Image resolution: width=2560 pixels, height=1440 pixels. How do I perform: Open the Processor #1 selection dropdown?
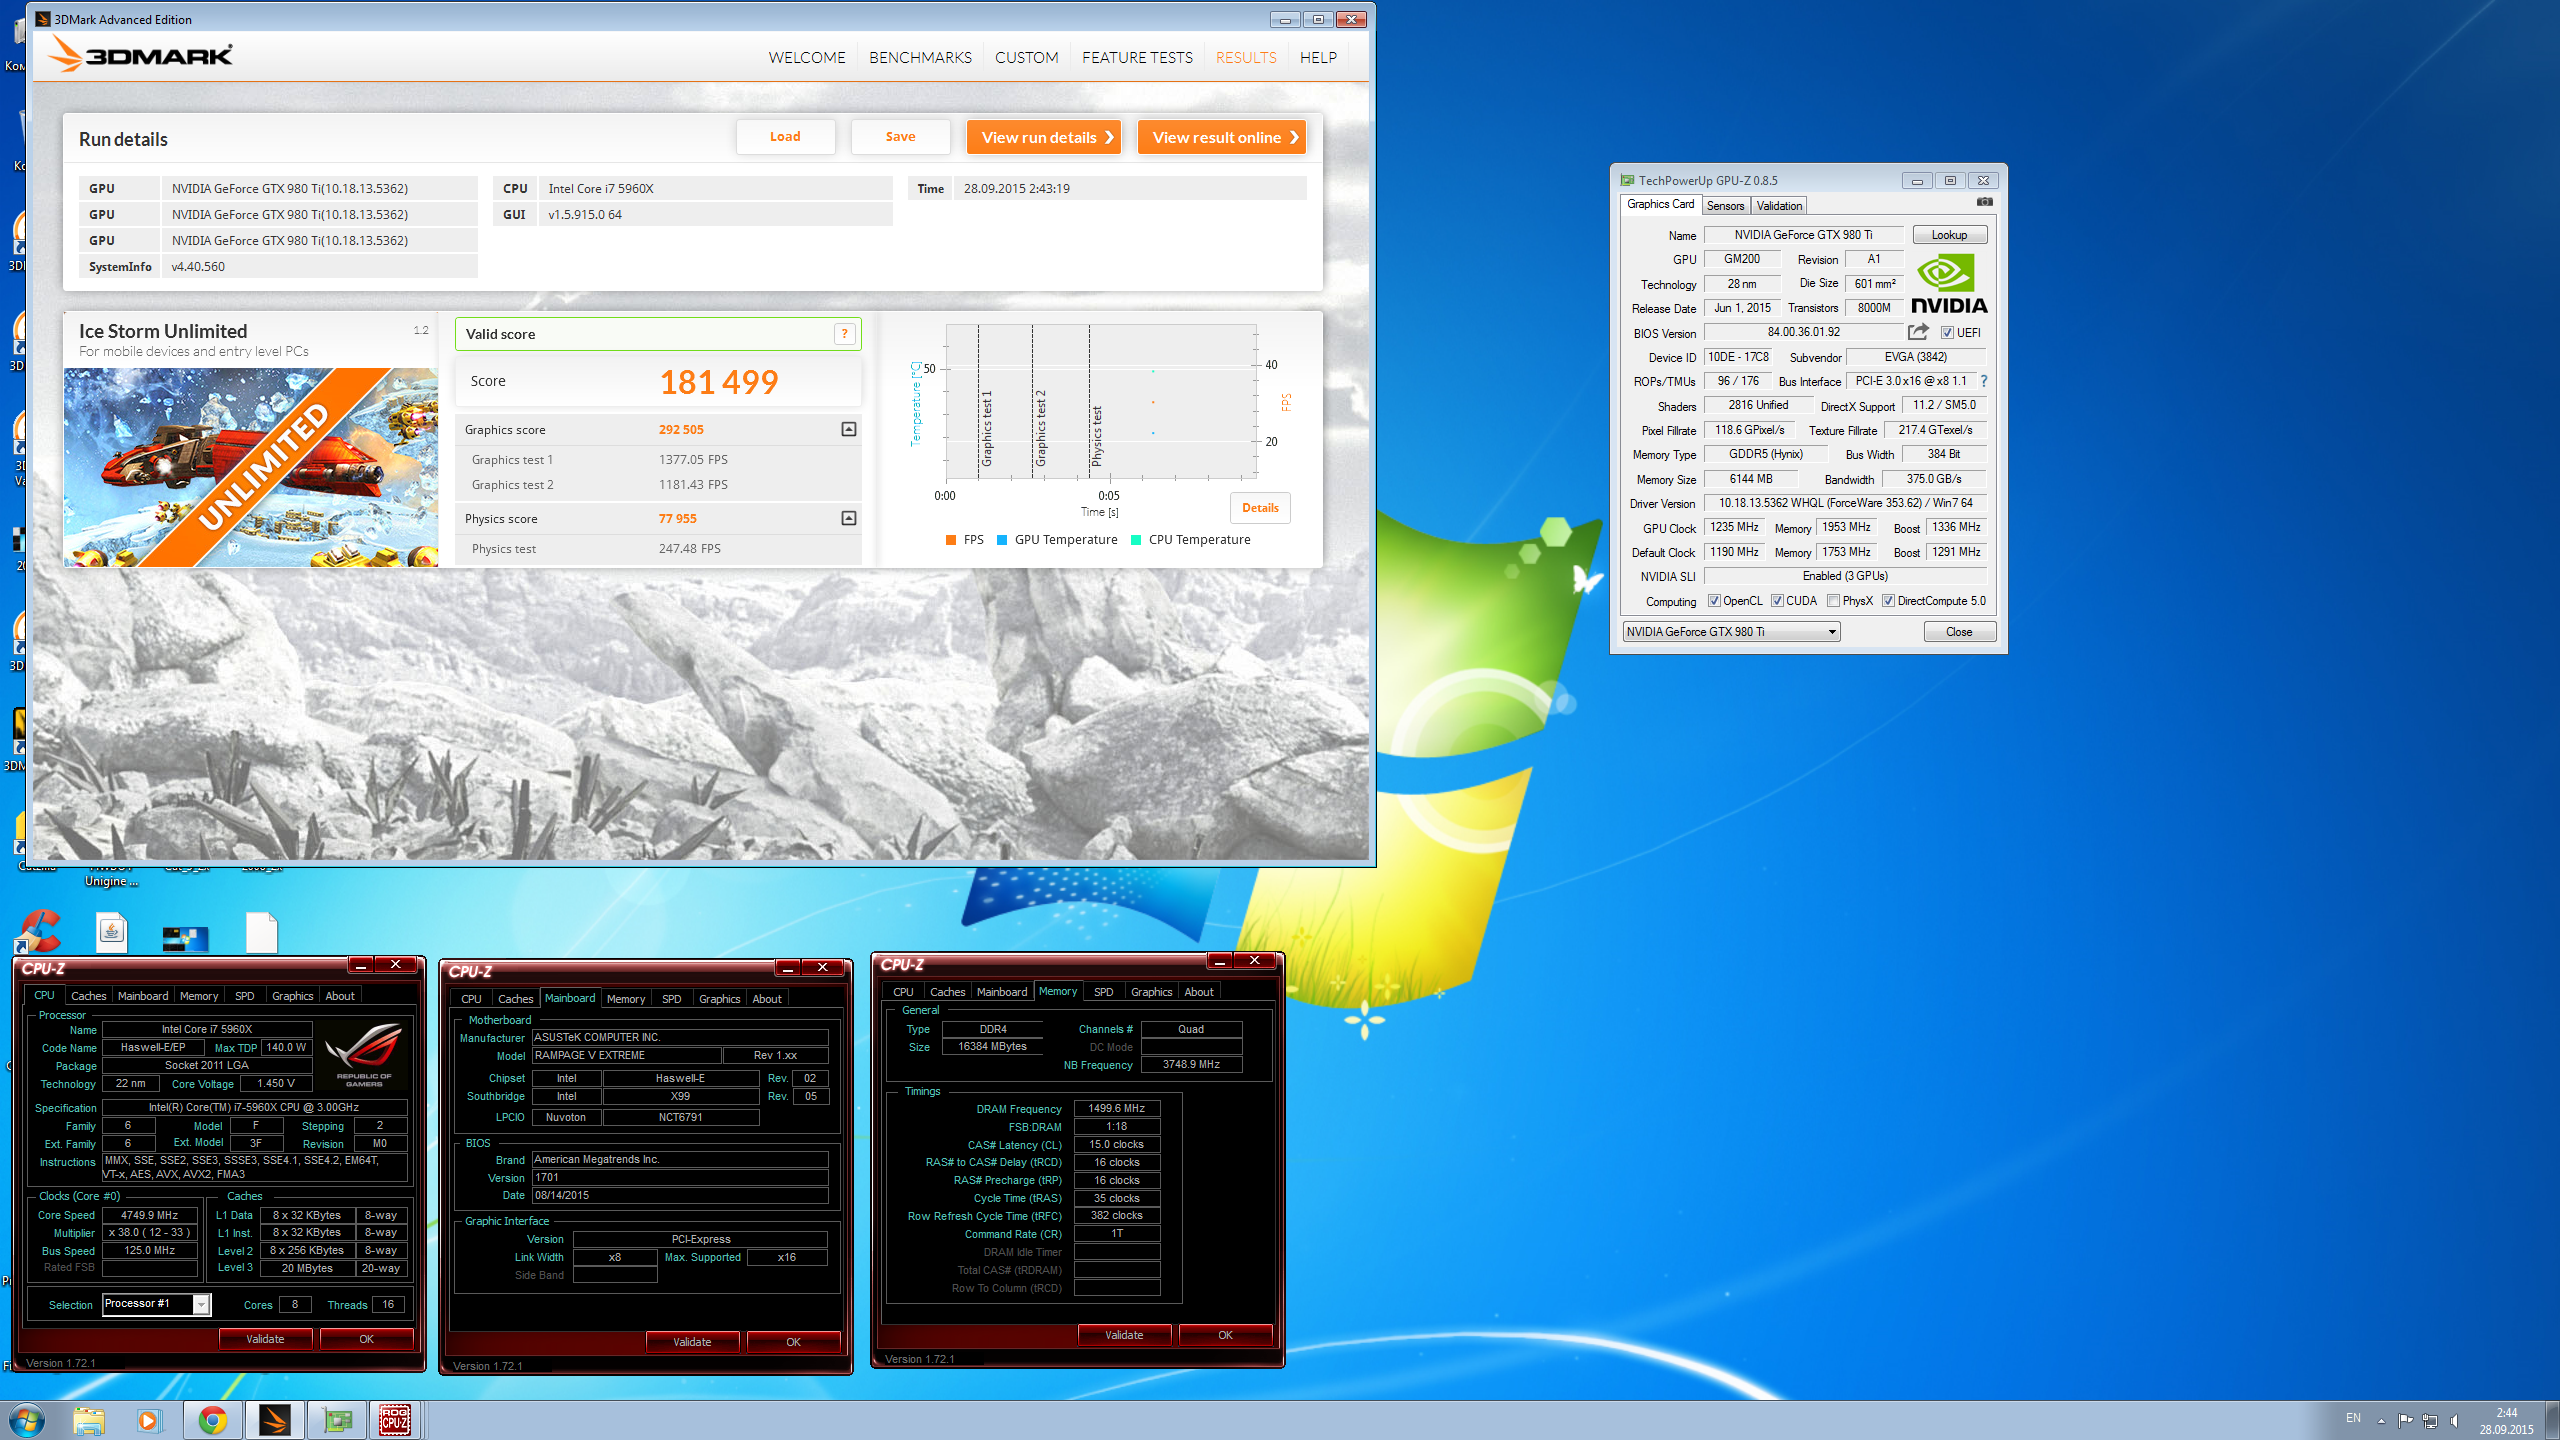click(156, 1304)
